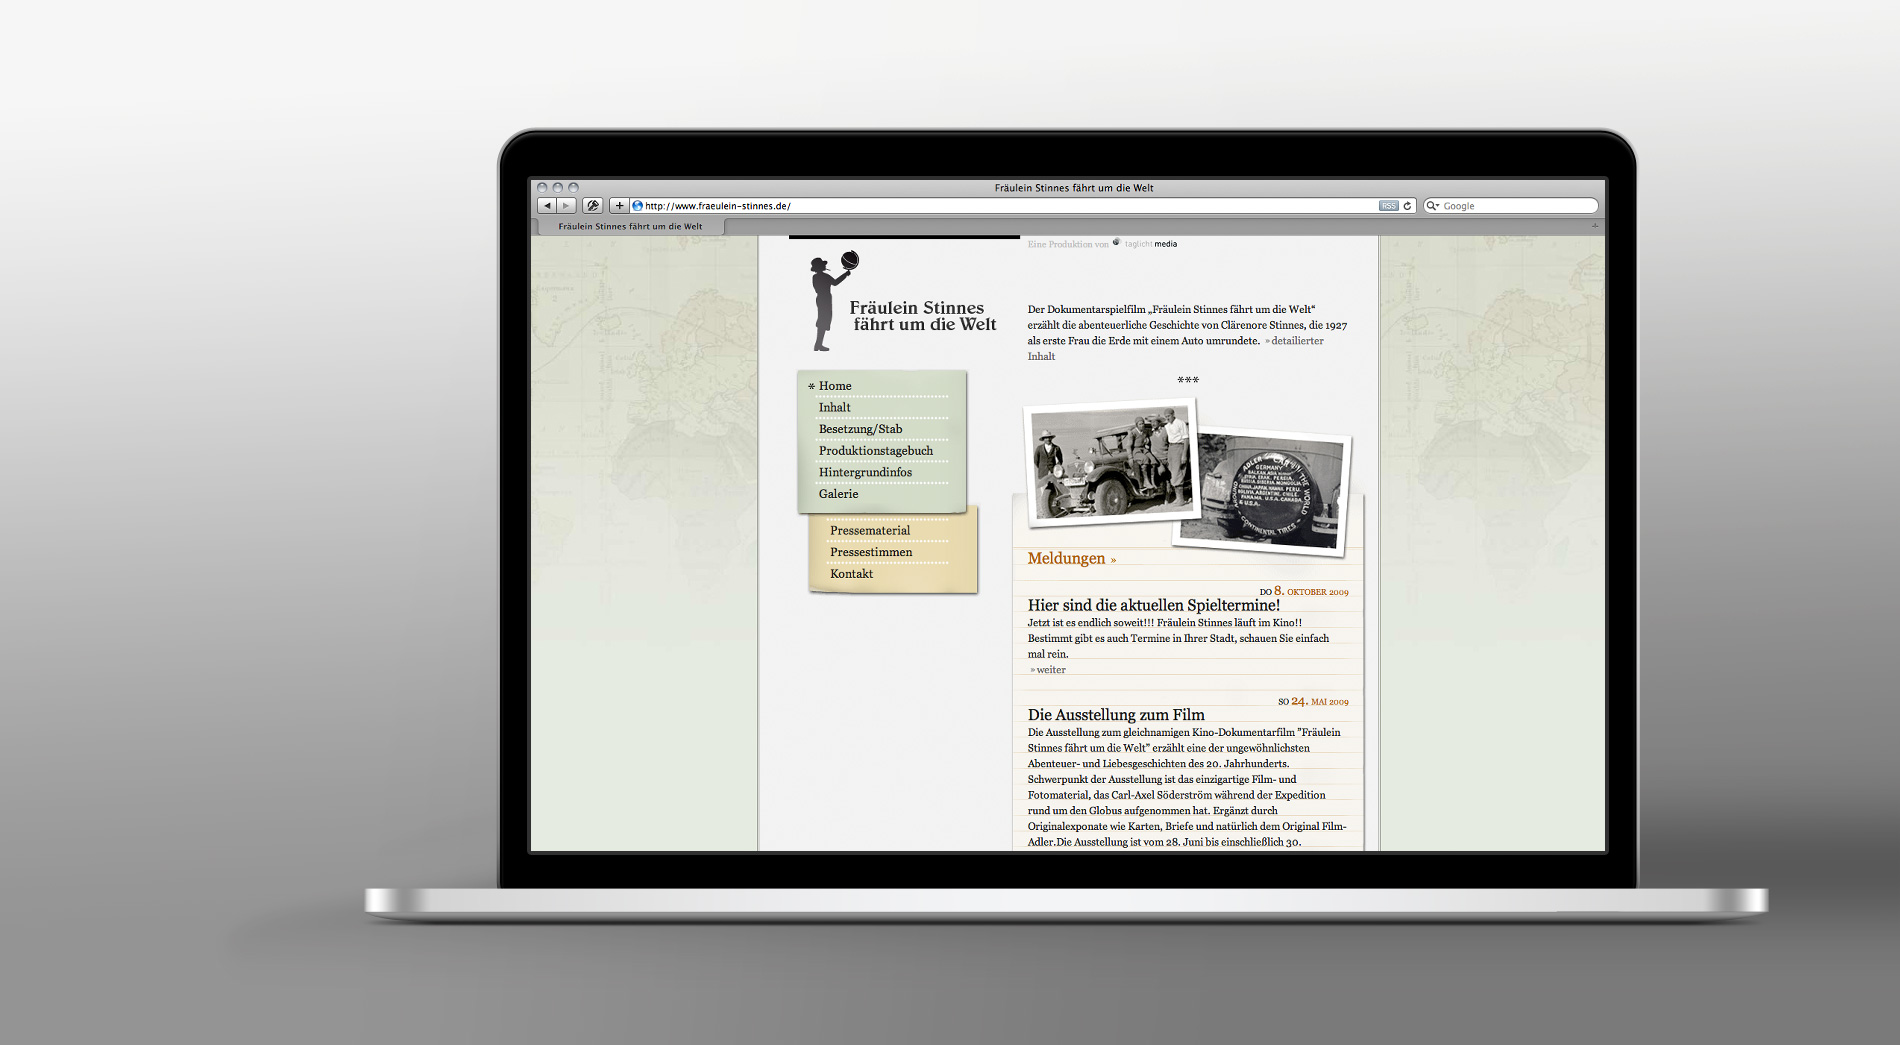Open Produktionstagebuch from the sidebar

[x=875, y=451]
